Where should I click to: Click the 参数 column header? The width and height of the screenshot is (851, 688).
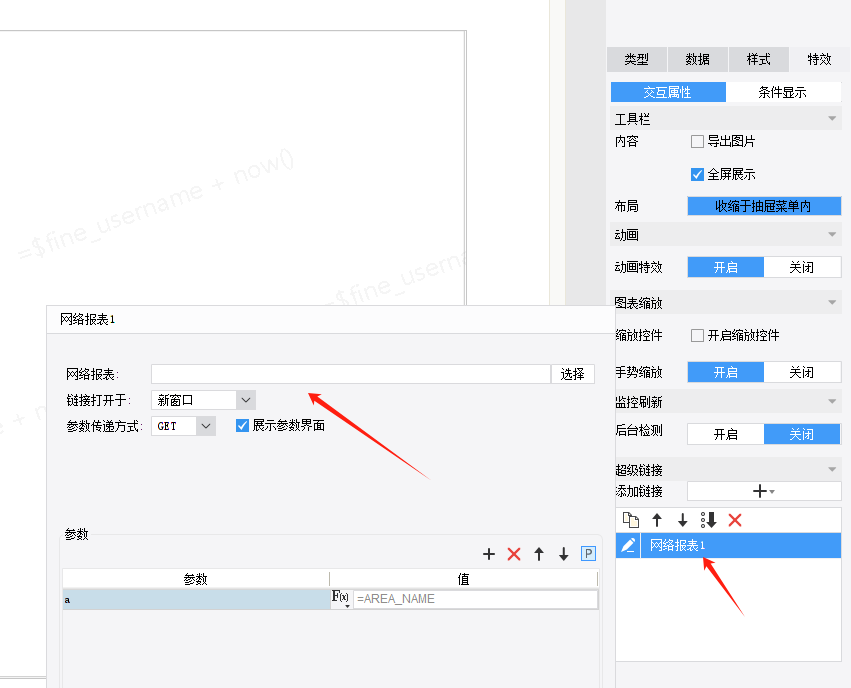click(x=196, y=579)
